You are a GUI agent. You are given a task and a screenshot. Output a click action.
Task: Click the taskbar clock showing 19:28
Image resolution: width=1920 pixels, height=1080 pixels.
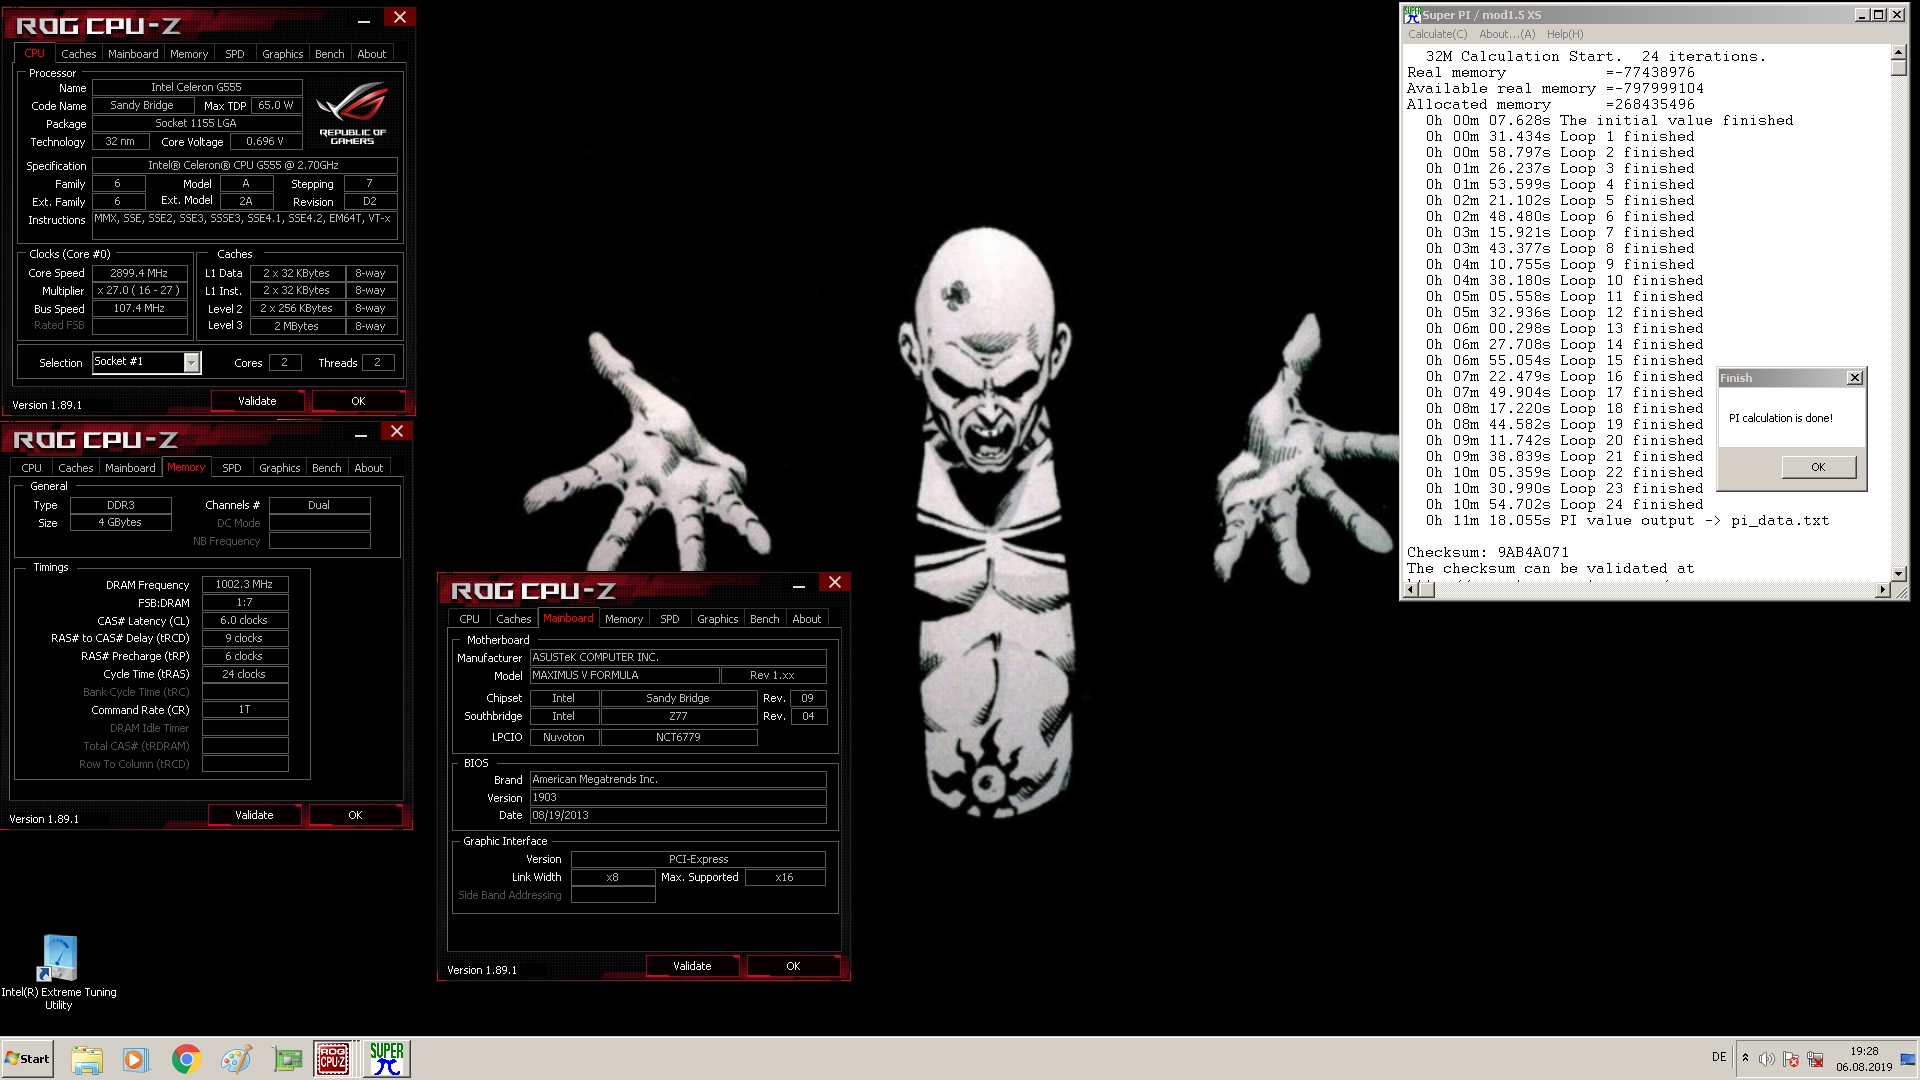click(1864, 1051)
